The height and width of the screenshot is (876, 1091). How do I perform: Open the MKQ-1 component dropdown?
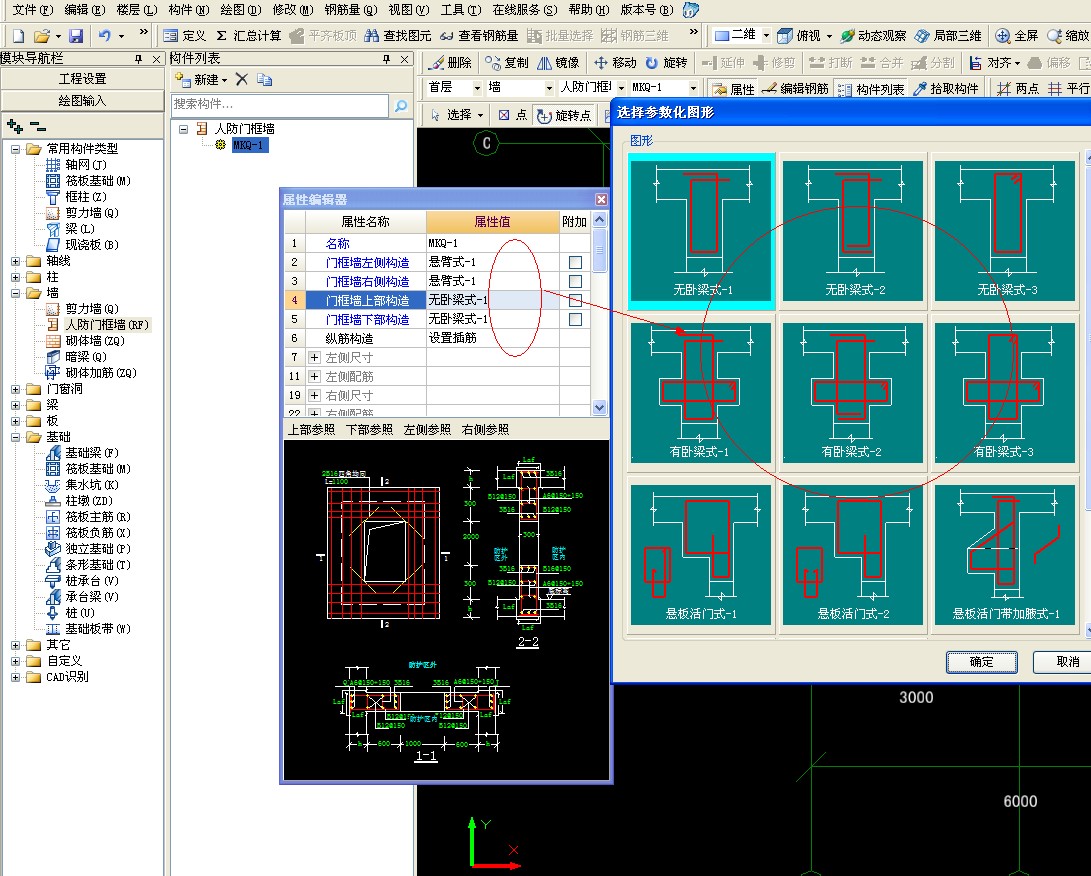click(x=693, y=88)
